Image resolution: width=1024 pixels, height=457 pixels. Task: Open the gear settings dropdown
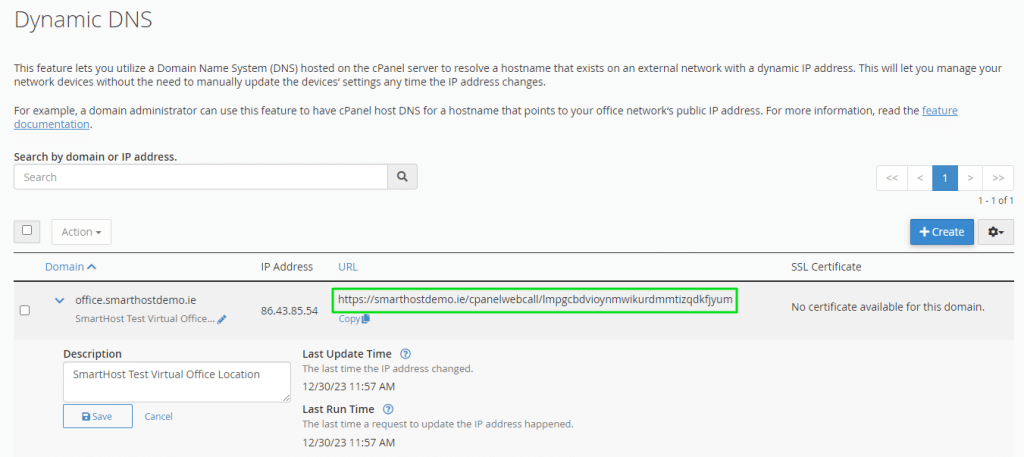coord(995,232)
